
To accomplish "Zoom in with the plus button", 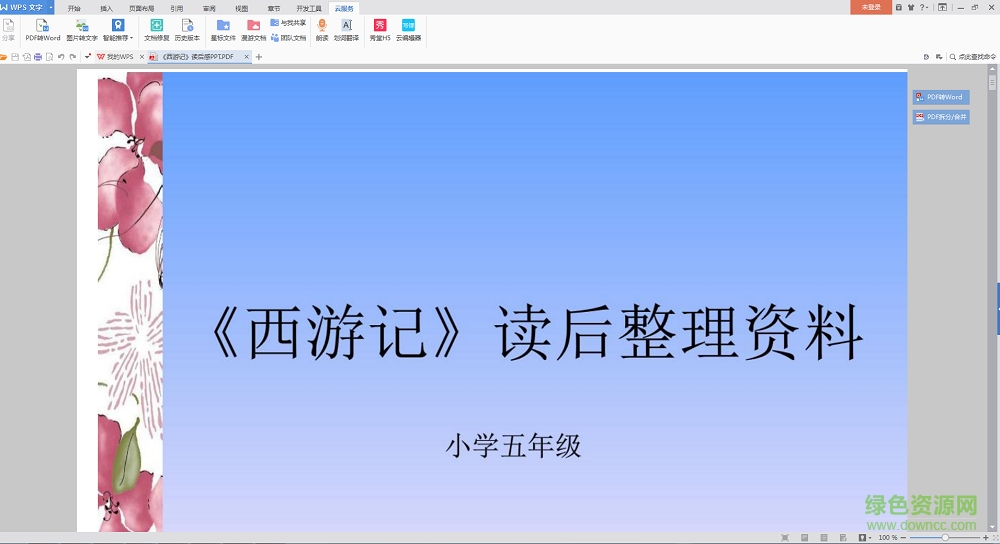I will (x=985, y=538).
